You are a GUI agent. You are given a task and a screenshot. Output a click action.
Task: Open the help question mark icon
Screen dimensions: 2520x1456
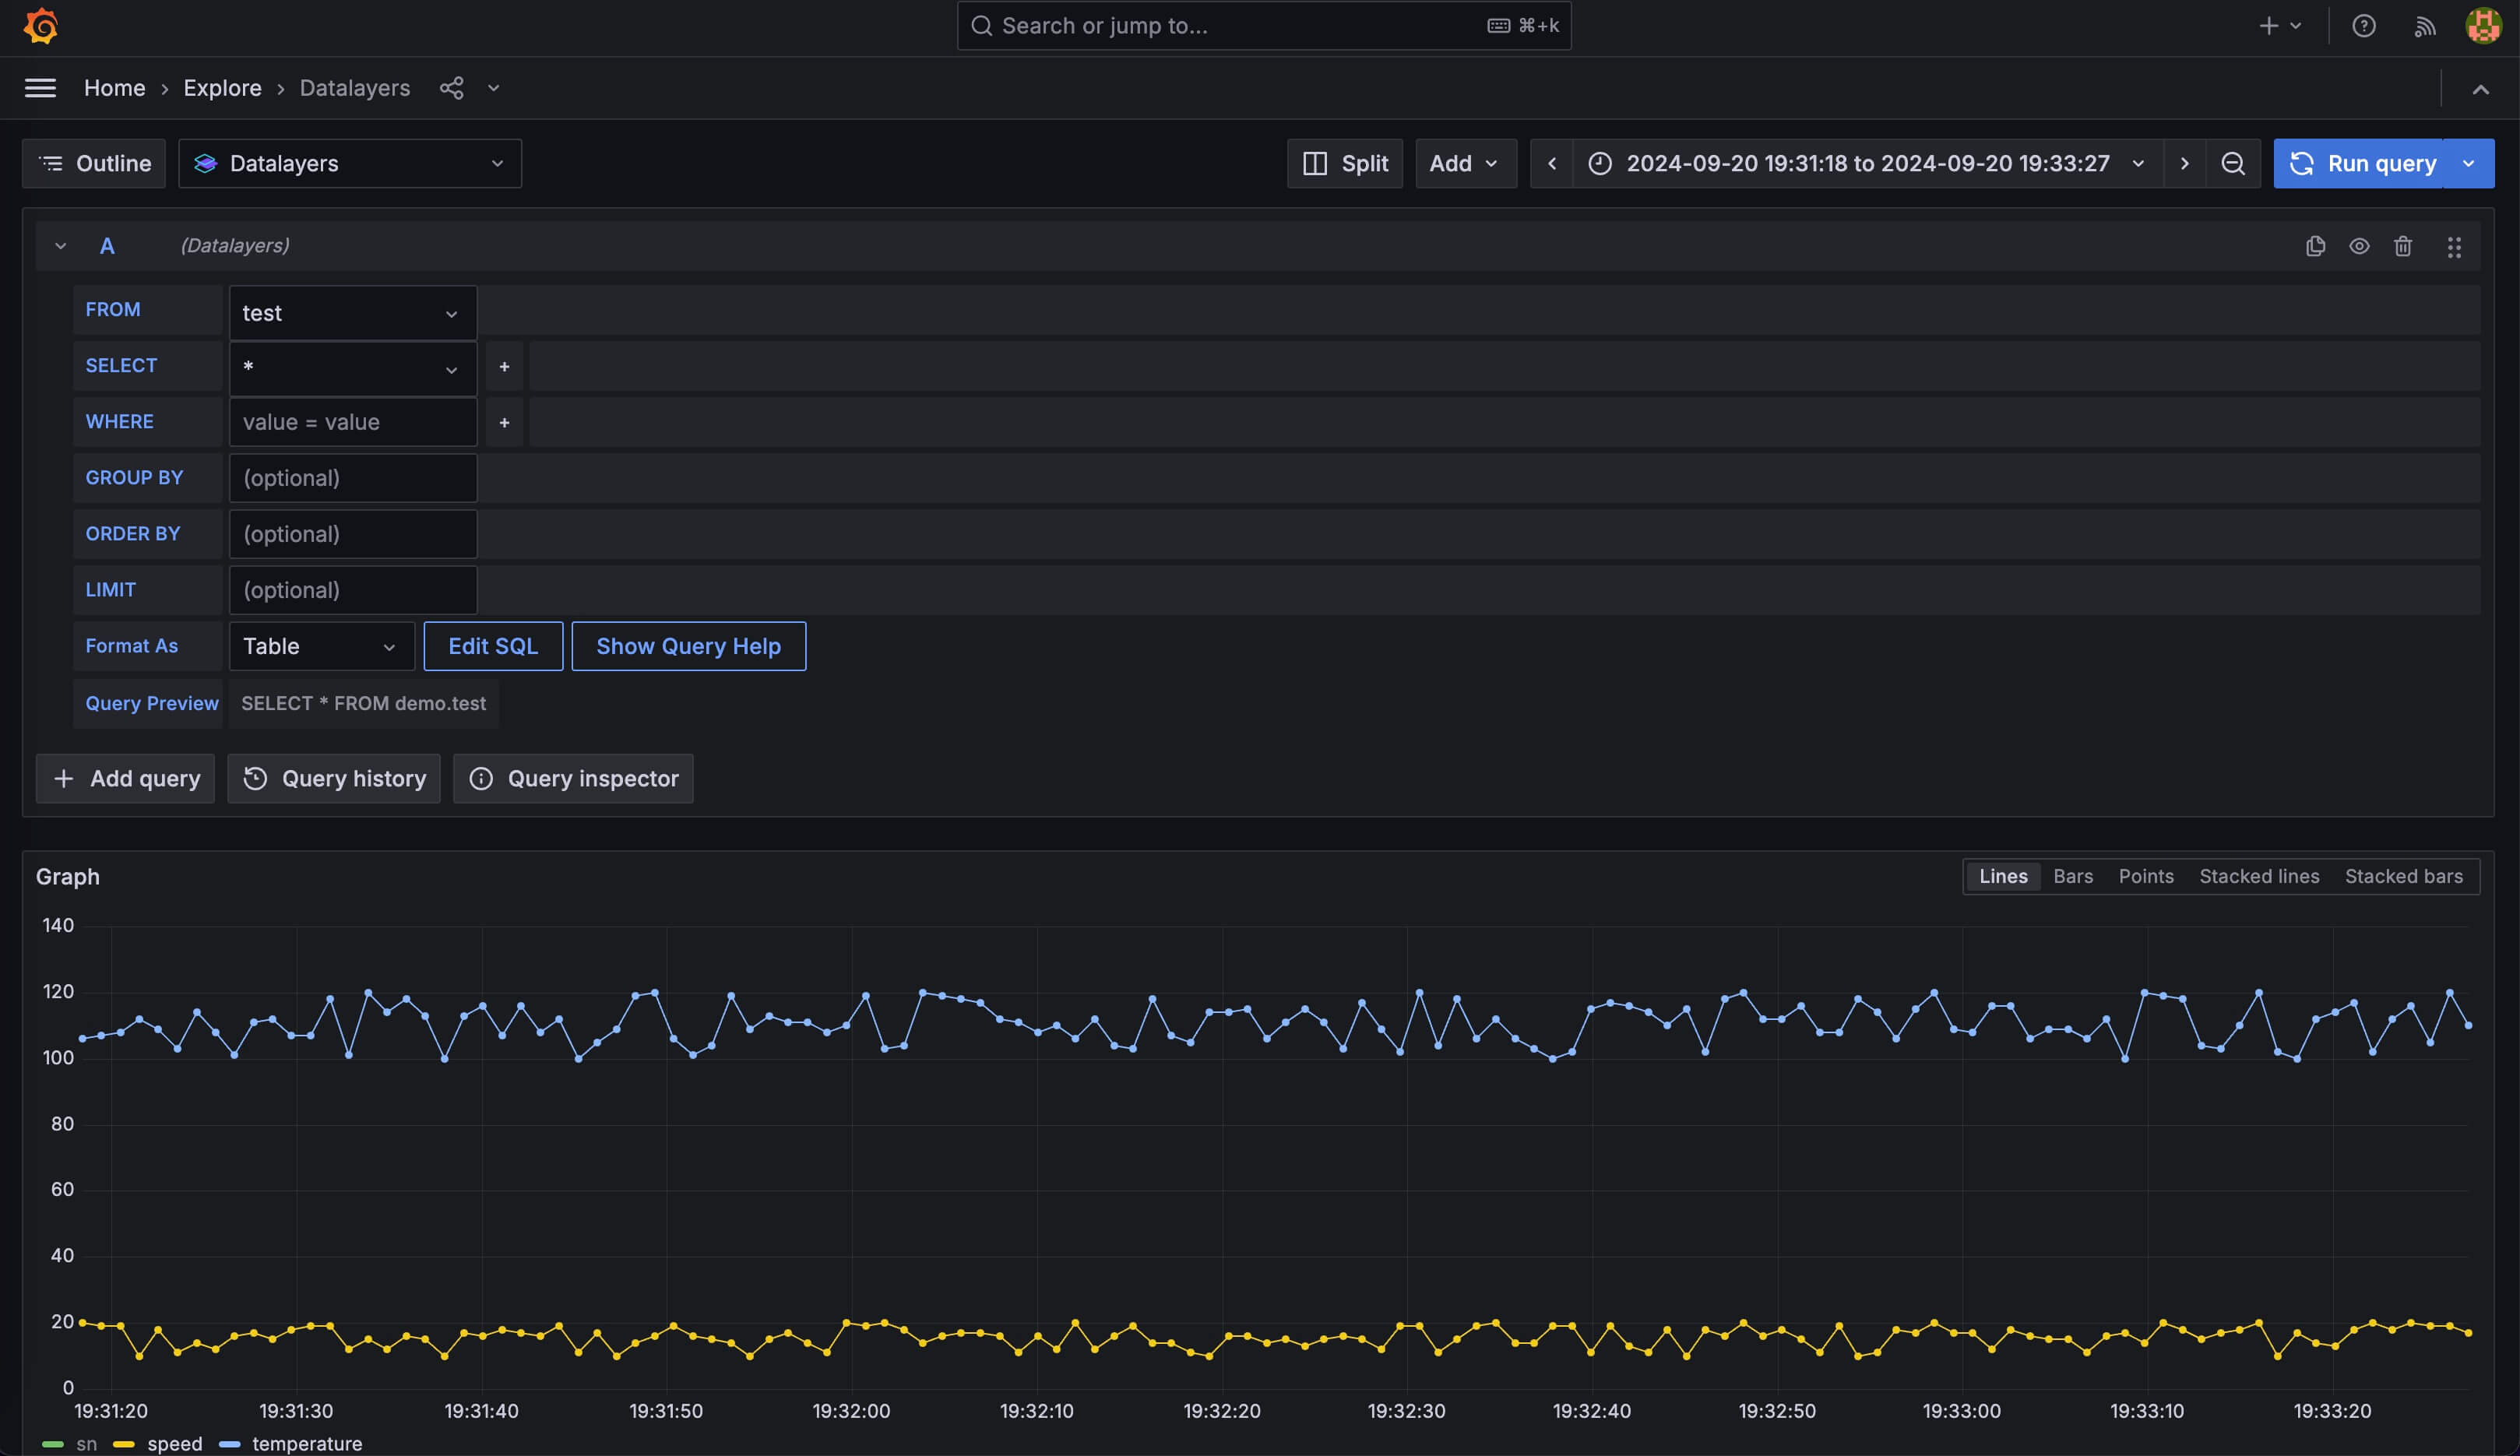[x=2363, y=26]
